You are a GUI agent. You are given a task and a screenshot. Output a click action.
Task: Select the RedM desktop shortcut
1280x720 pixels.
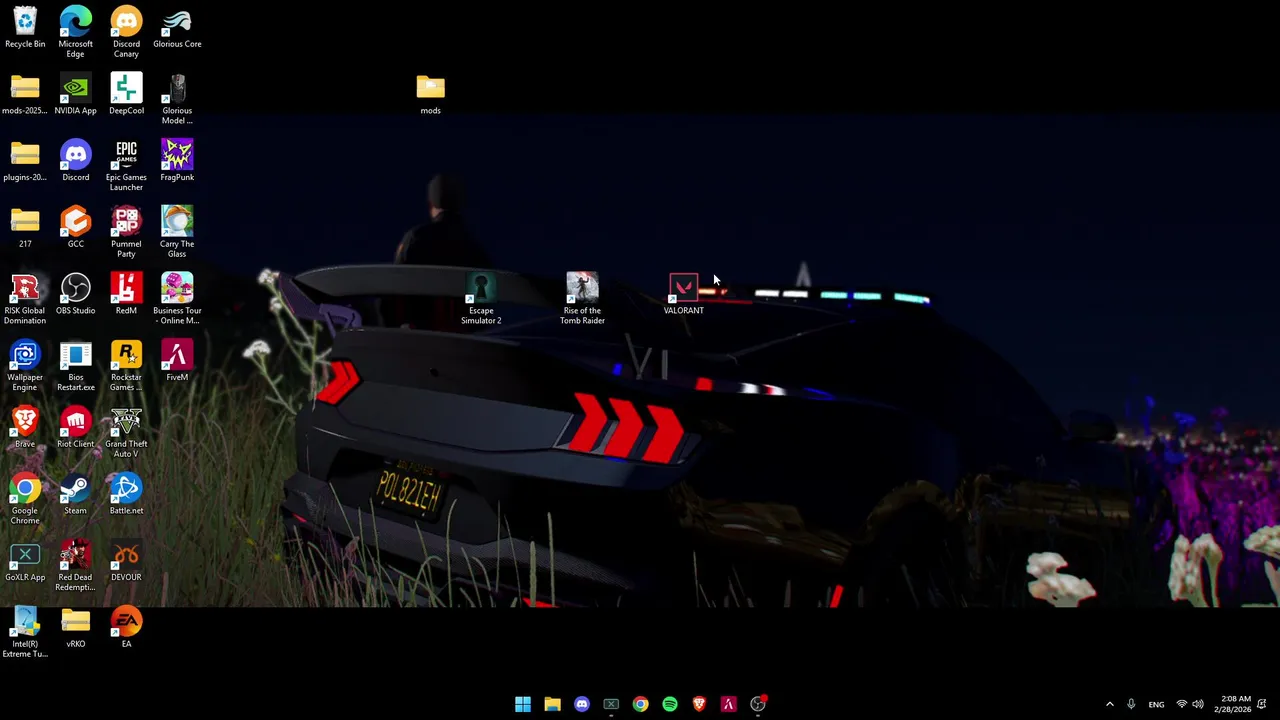click(x=126, y=295)
